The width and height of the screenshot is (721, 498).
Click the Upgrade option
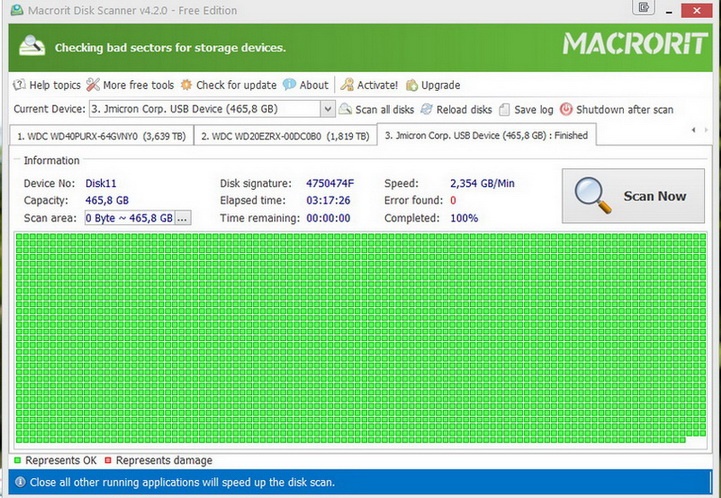[433, 85]
